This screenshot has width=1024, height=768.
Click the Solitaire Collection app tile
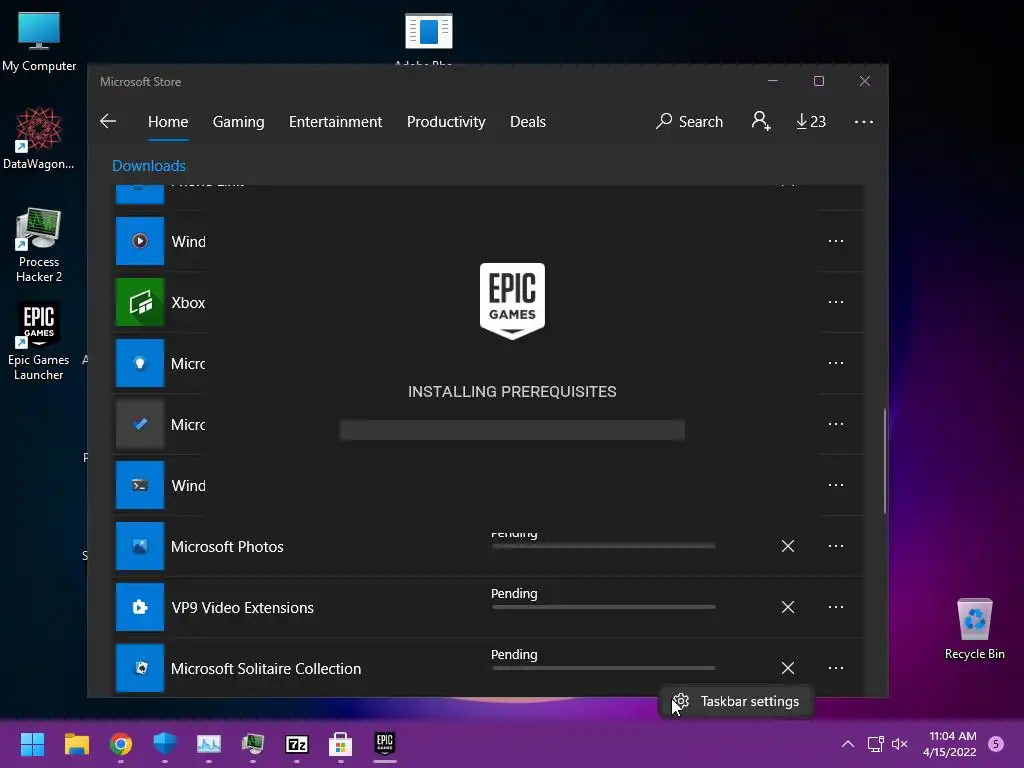coord(140,668)
